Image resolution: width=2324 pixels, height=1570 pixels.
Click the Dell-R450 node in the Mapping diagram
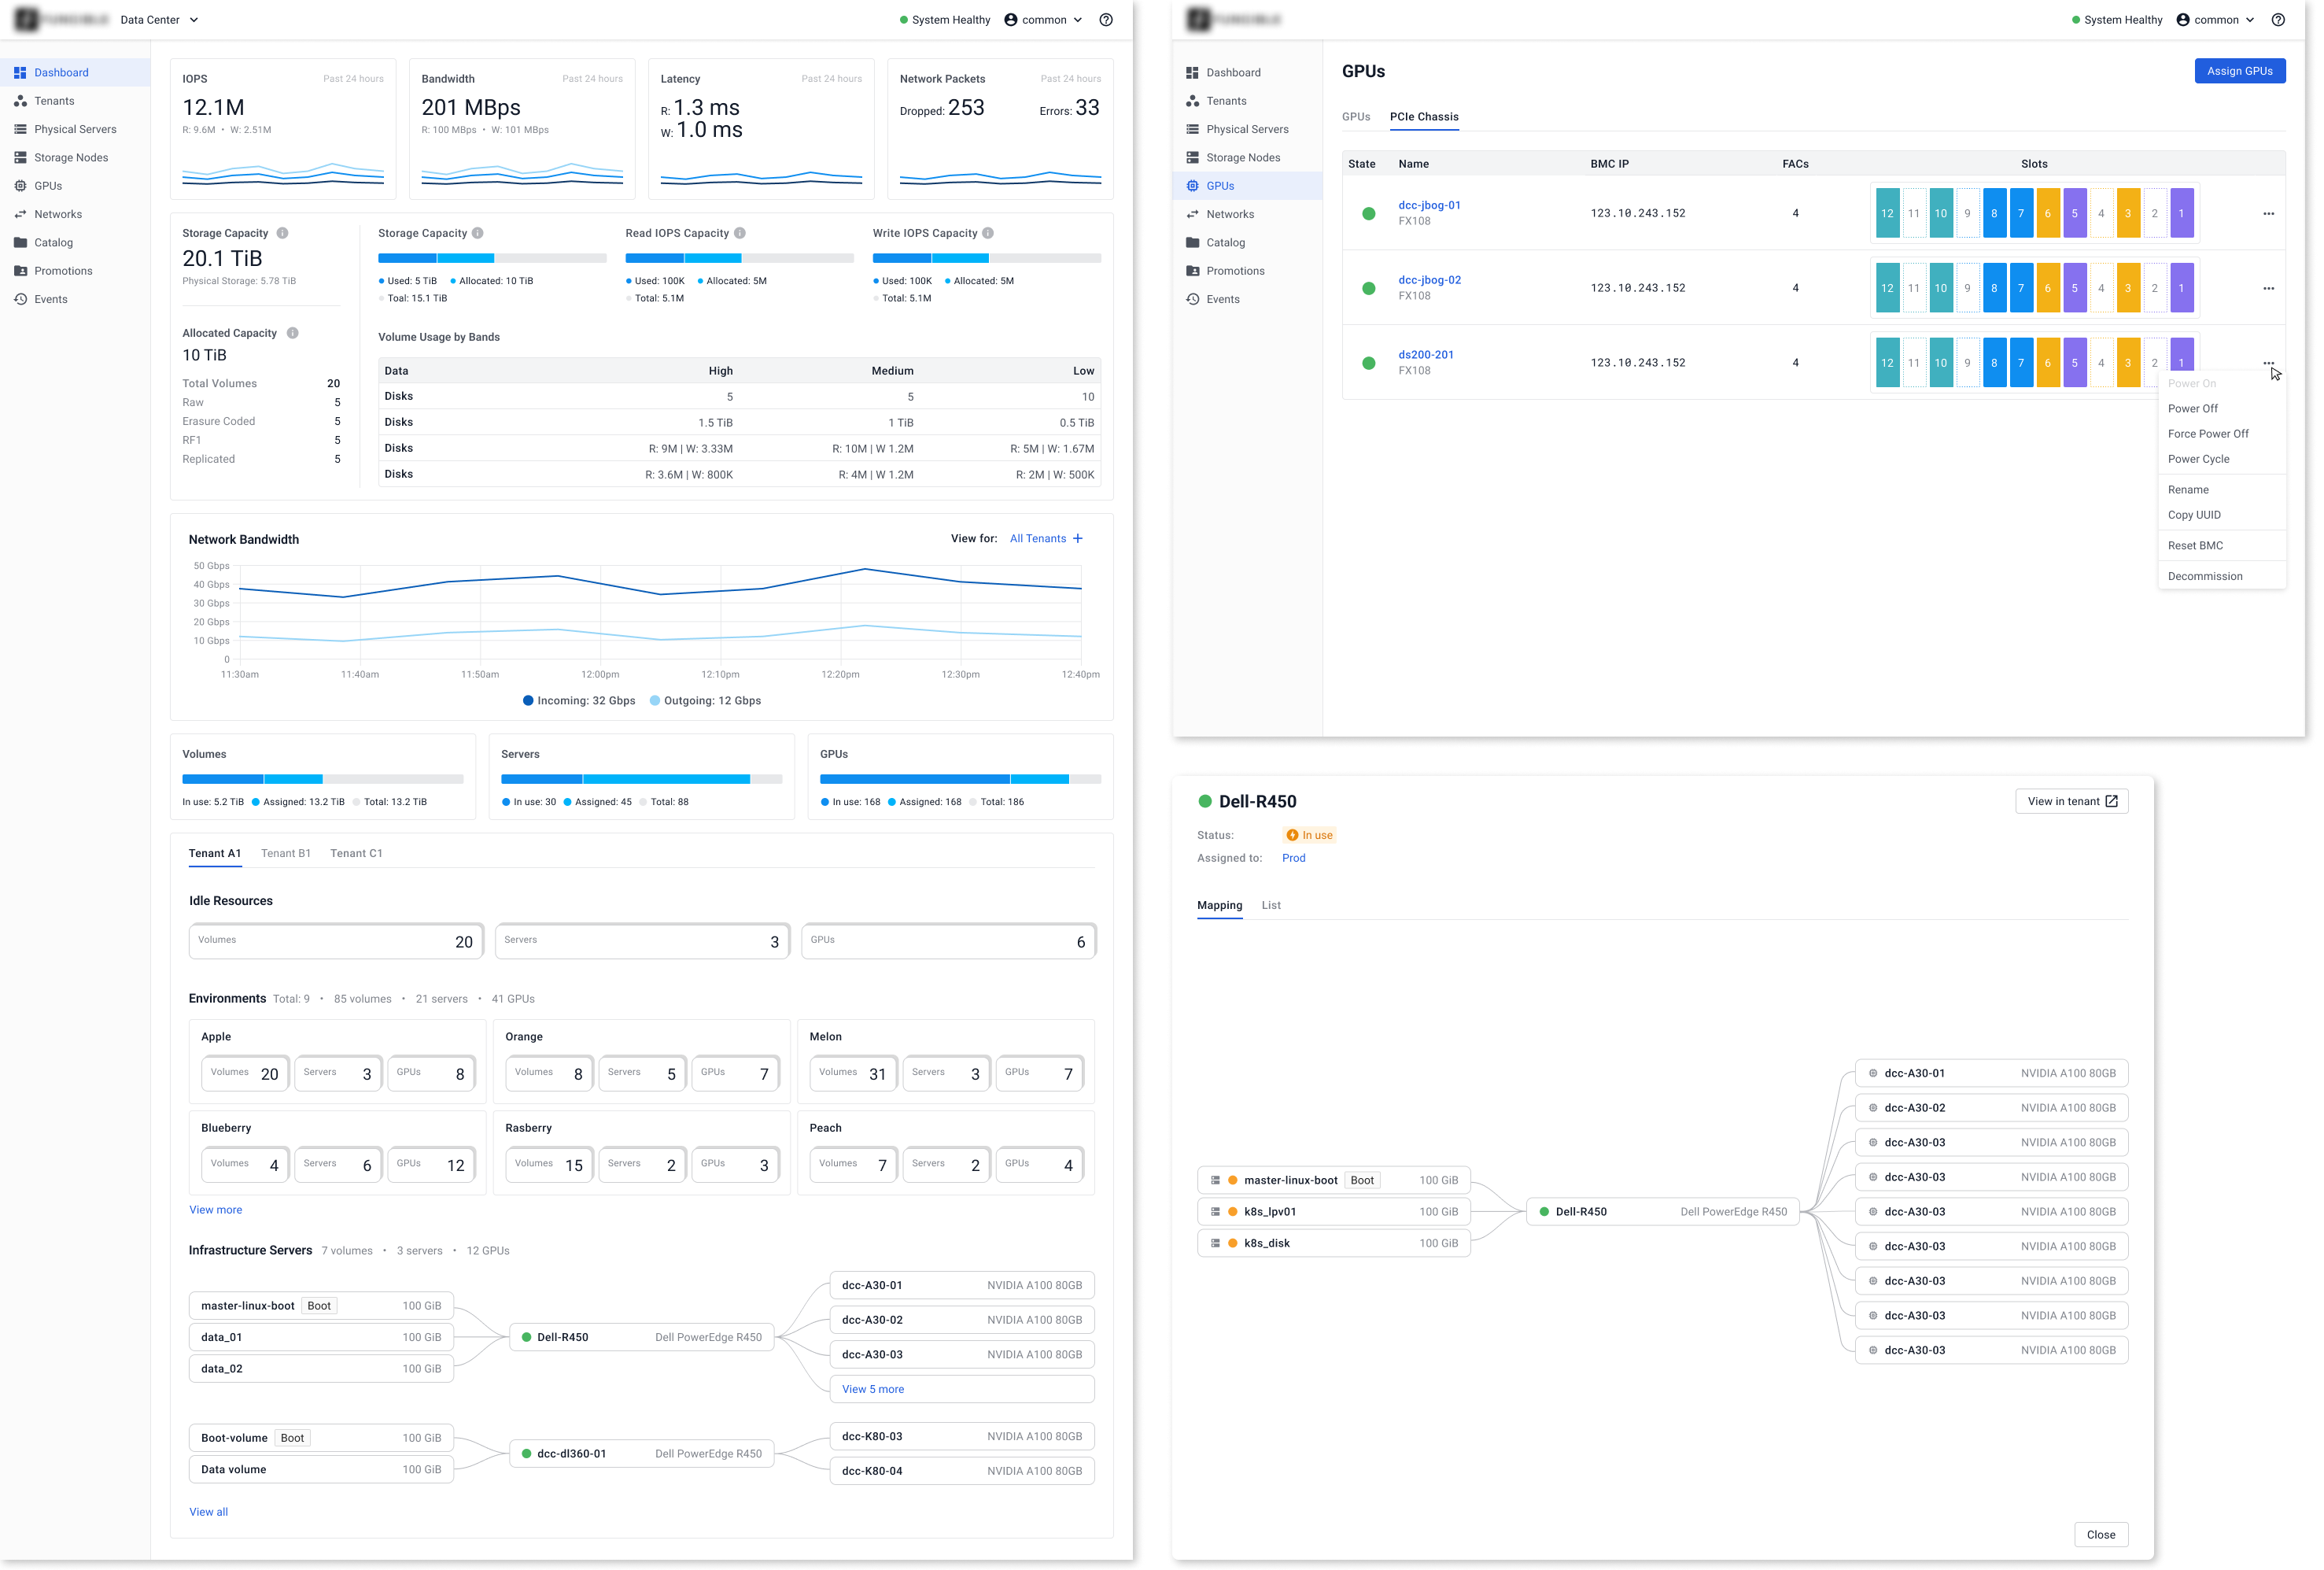coord(1662,1212)
